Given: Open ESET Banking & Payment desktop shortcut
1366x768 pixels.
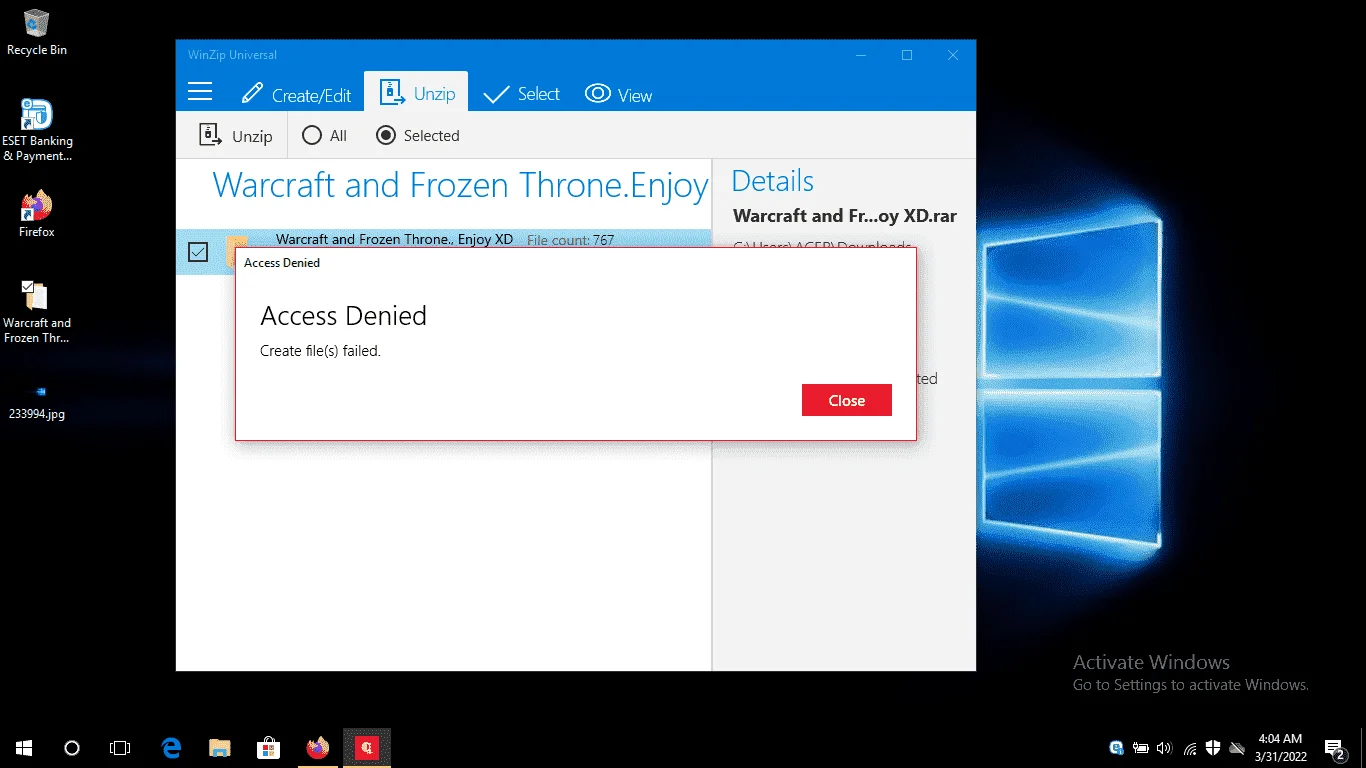Looking at the screenshot, I should (x=37, y=130).
